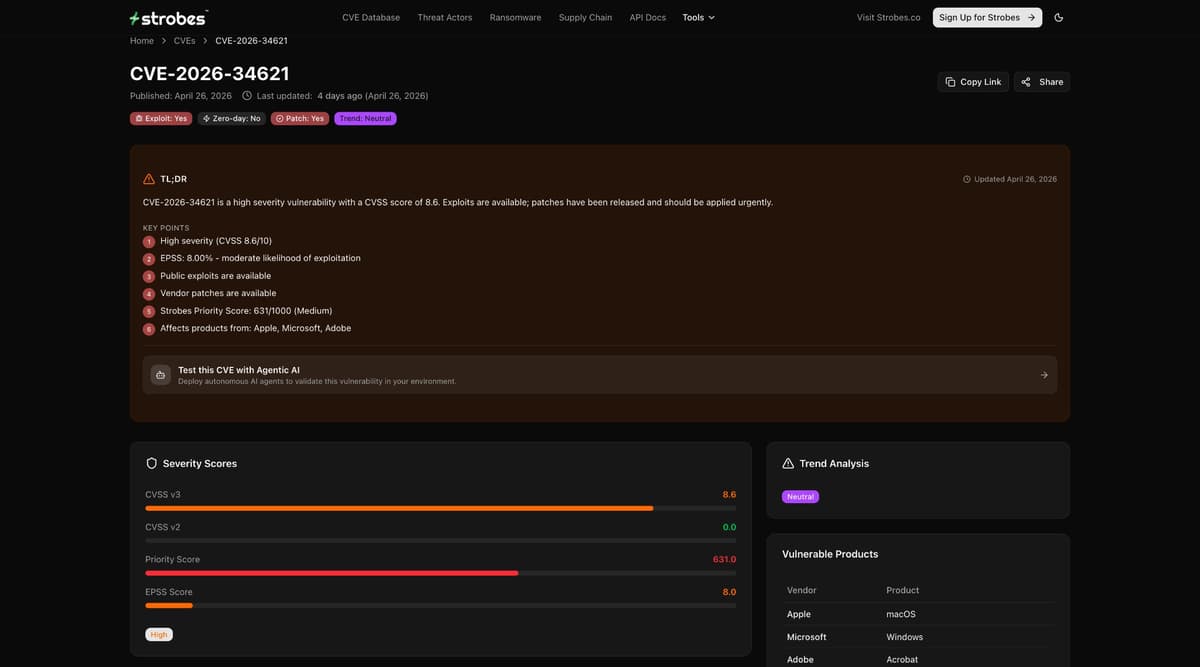Click key point number 6 badge
The height and width of the screenshot is (667, 1200).
(x=149, y=328)
